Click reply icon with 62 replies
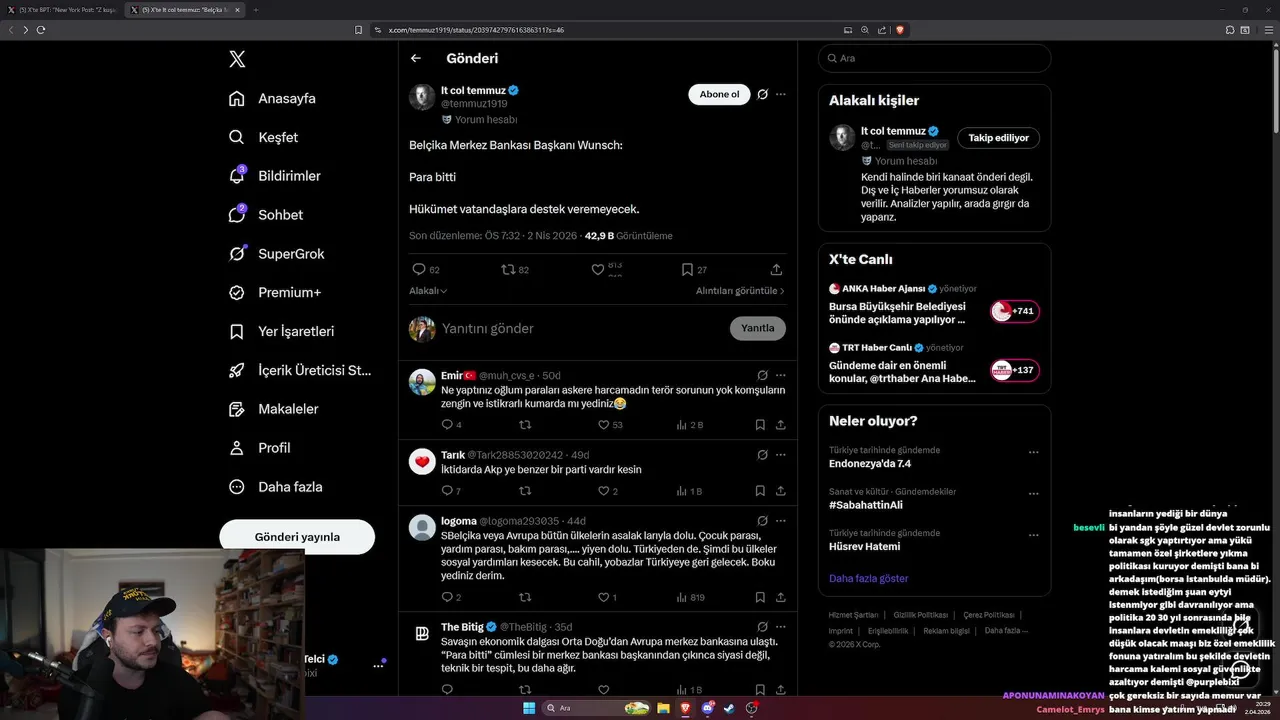1280x720 pixels. 419,270
